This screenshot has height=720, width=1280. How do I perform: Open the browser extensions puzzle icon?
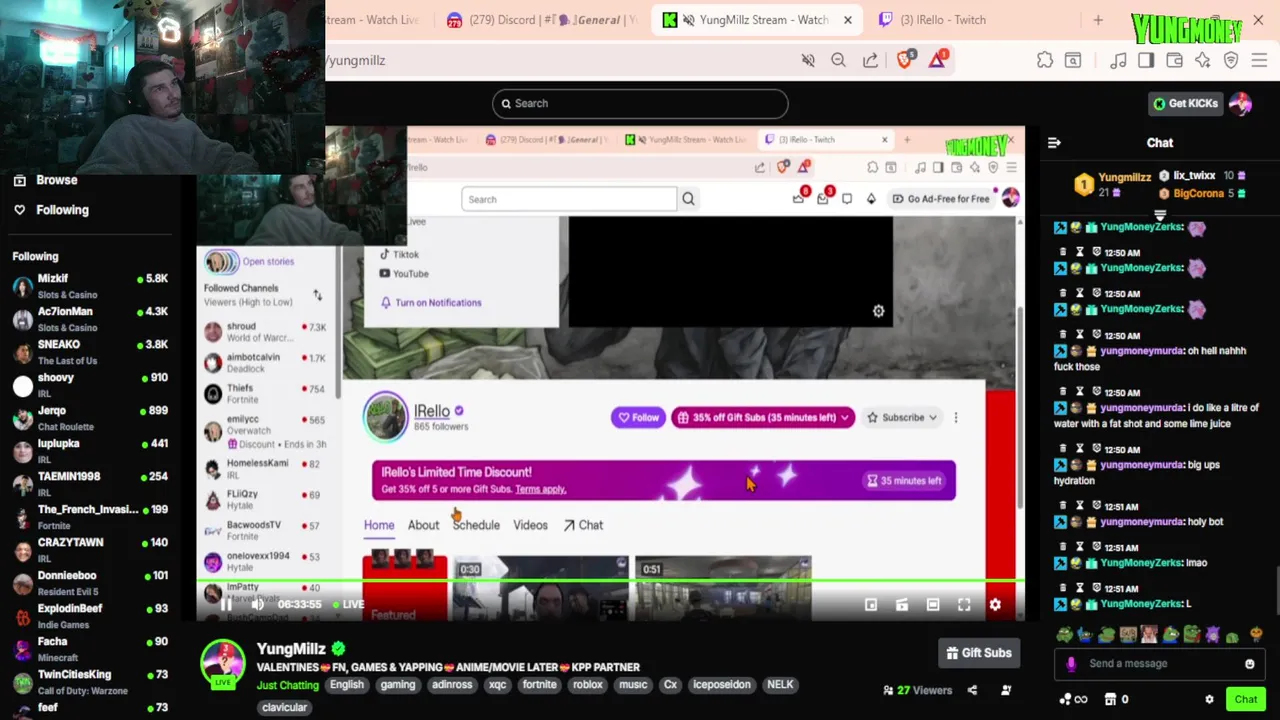pyautogui.click(x=1045, y=60)
